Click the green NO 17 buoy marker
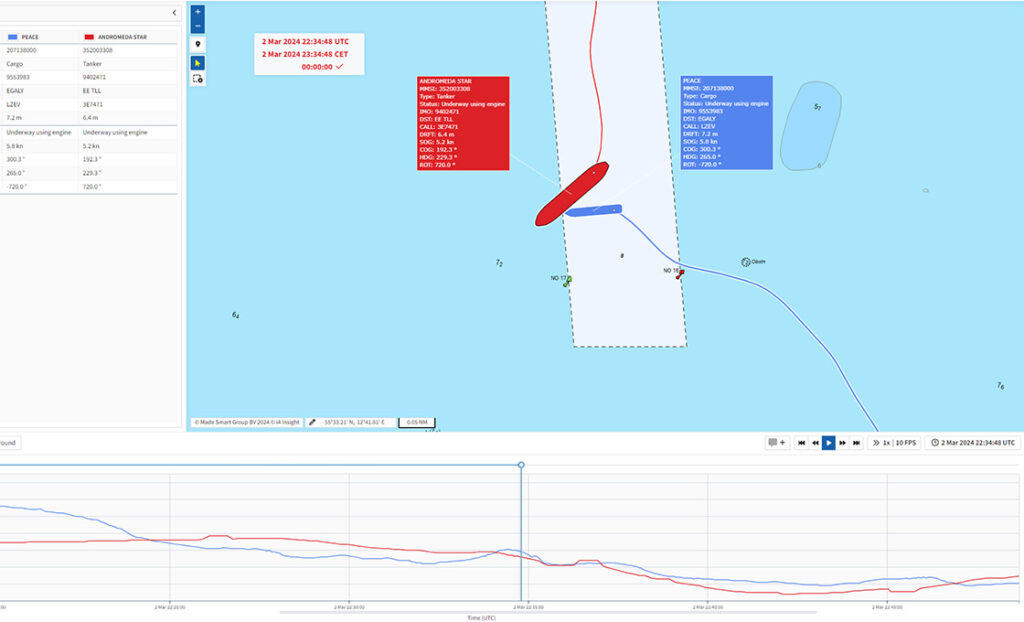Screen dimensions: 1024x622 [568, 282]
